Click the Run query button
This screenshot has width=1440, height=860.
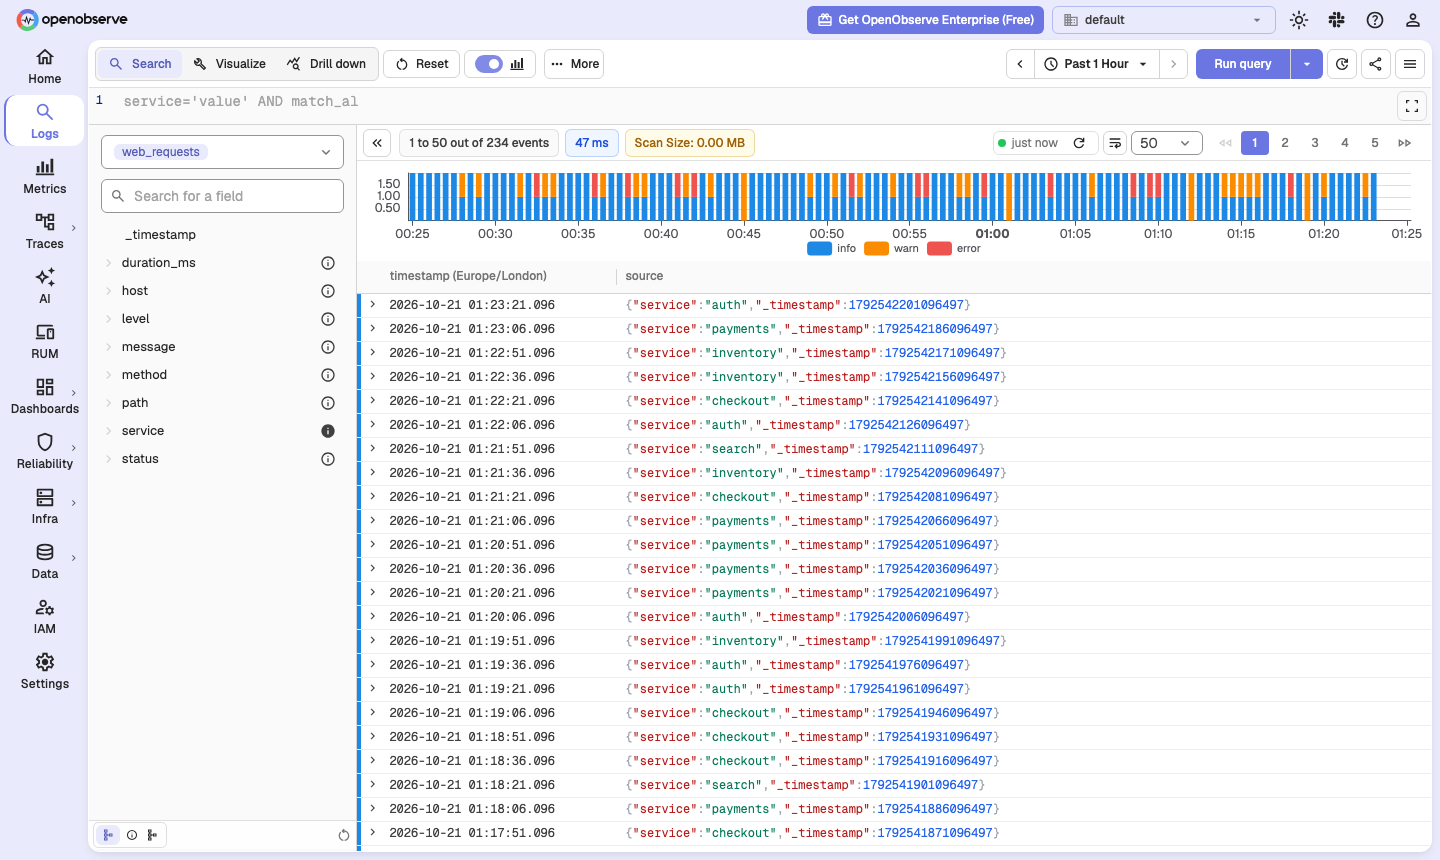point(1243,64)
